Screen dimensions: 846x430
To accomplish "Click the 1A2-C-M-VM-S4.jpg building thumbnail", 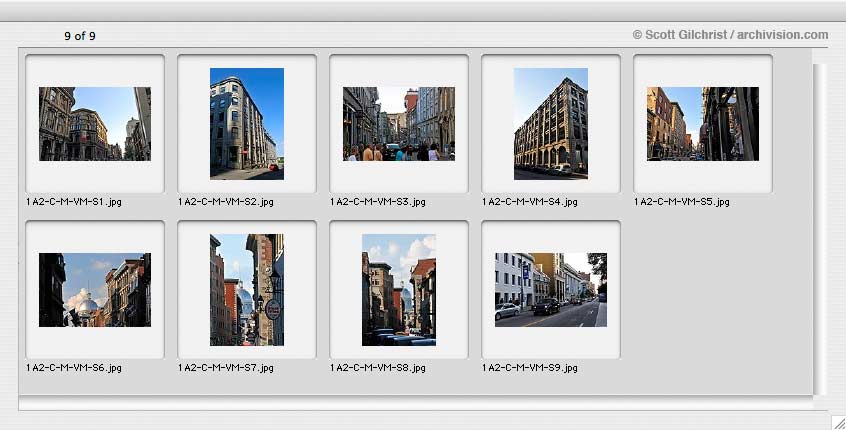I will coord(551,124).
